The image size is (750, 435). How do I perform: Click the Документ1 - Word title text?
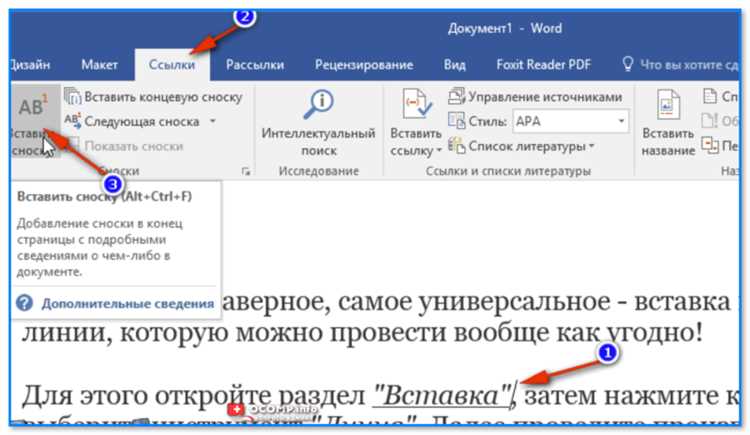(505, 28)
